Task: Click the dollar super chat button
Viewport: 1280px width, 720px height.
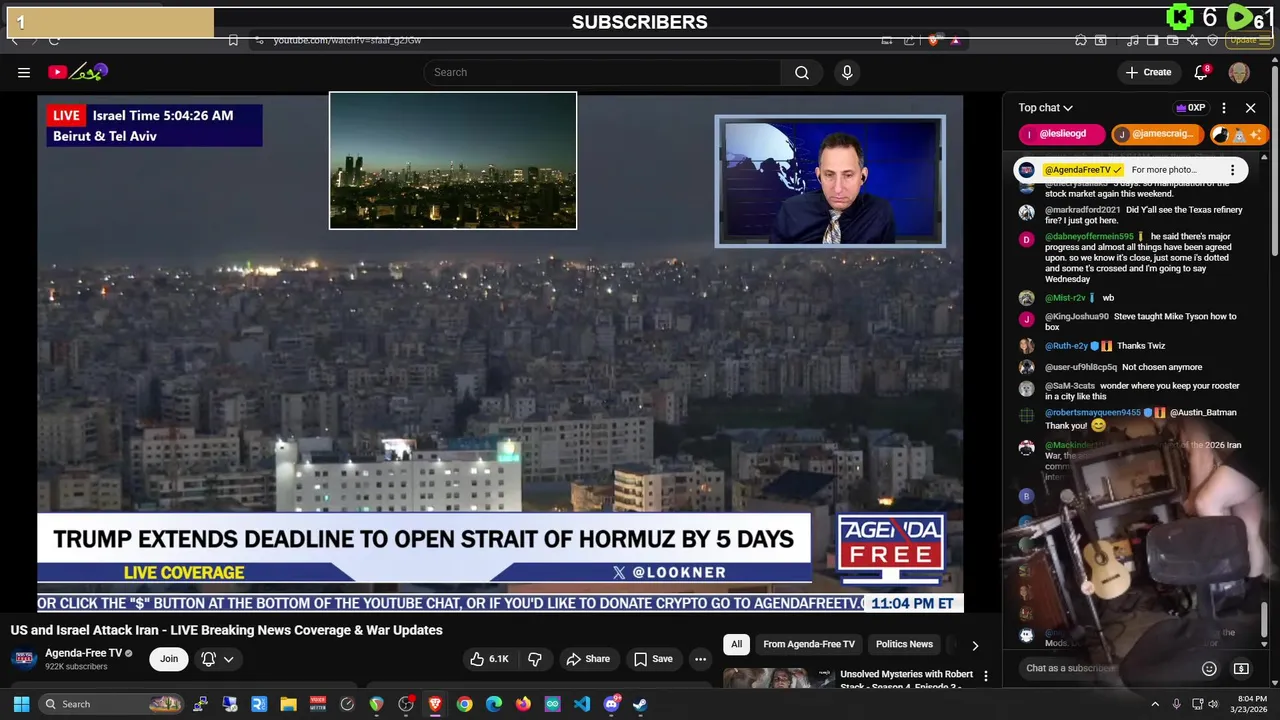Action: [1241, 668]
